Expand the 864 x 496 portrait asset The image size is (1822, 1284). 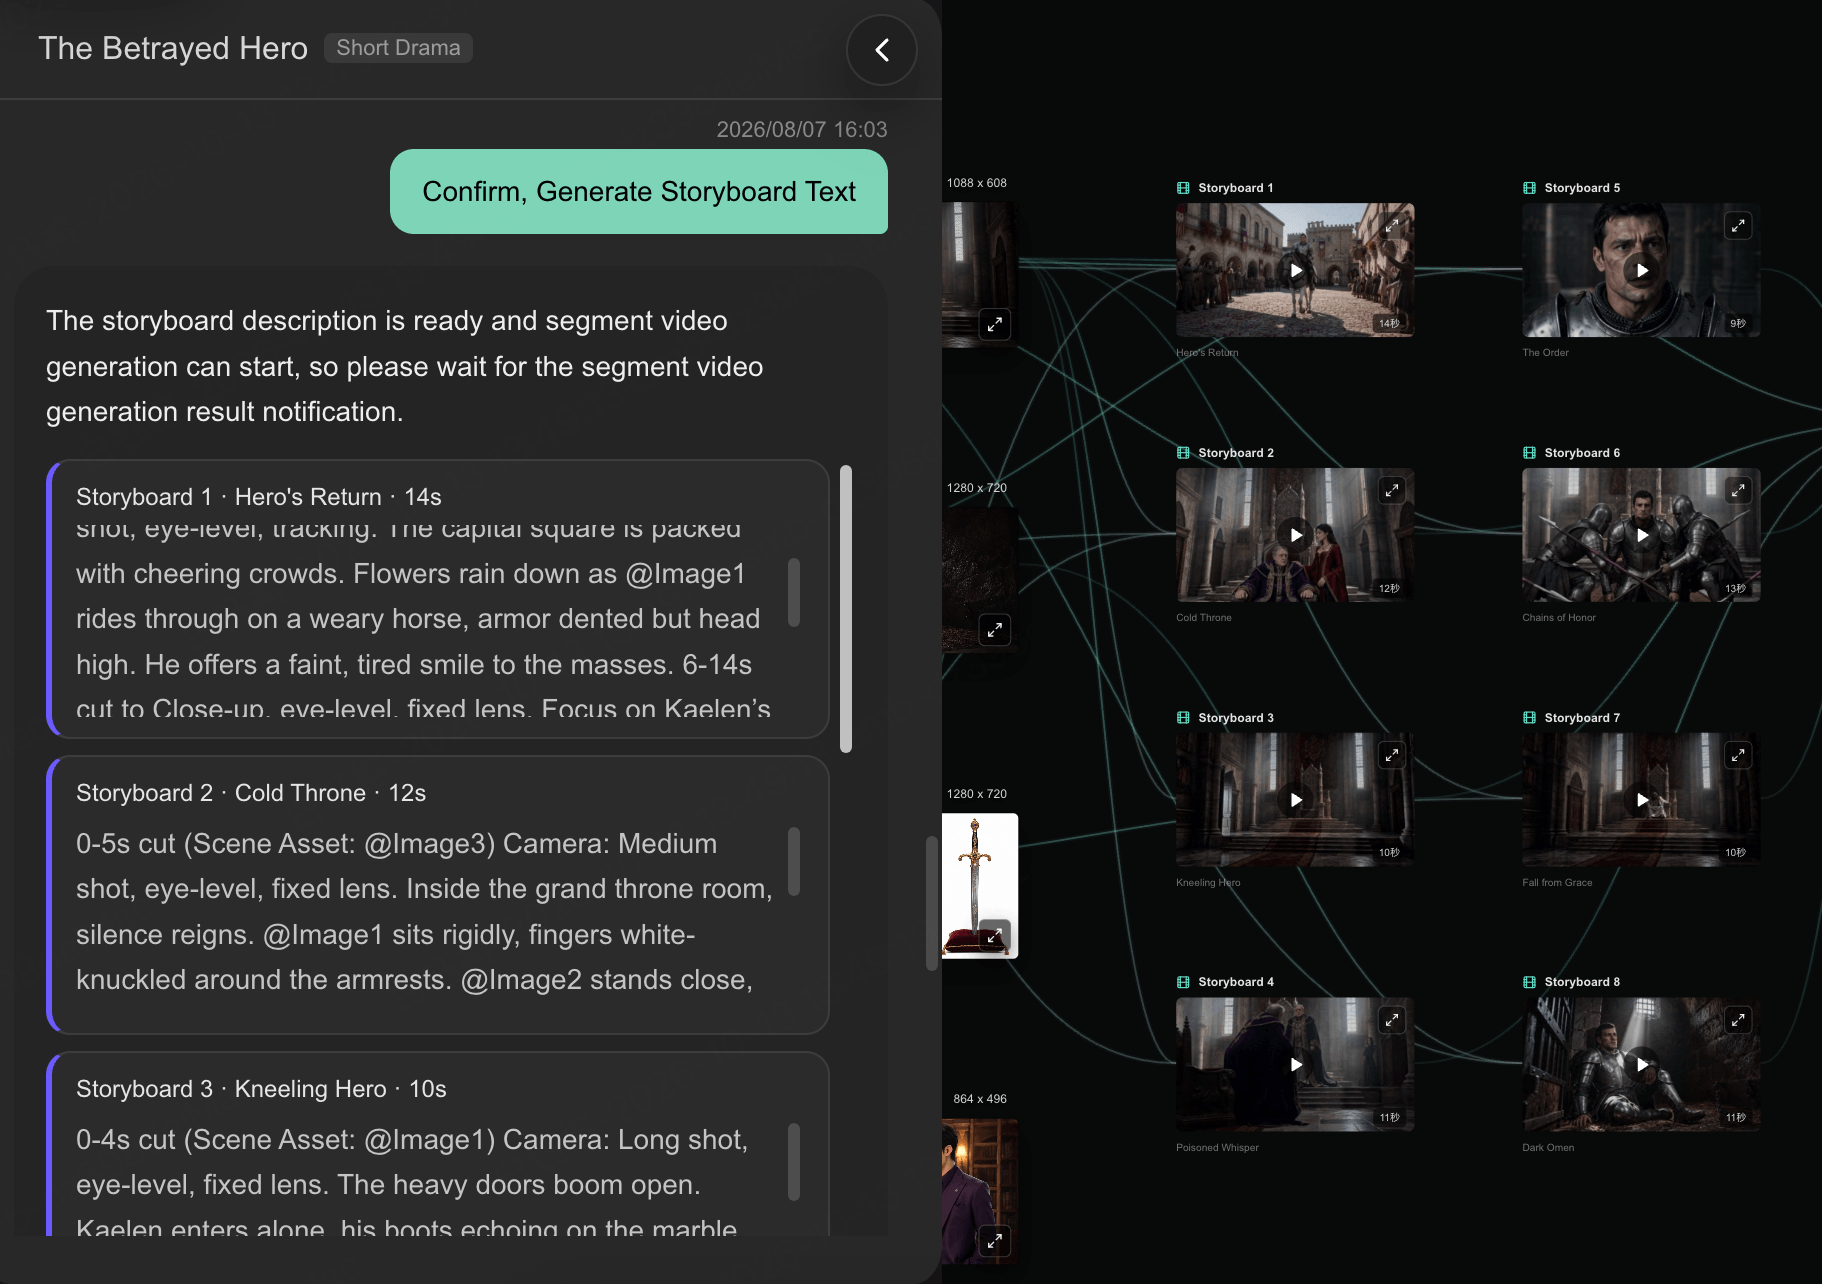[994, 1241]
